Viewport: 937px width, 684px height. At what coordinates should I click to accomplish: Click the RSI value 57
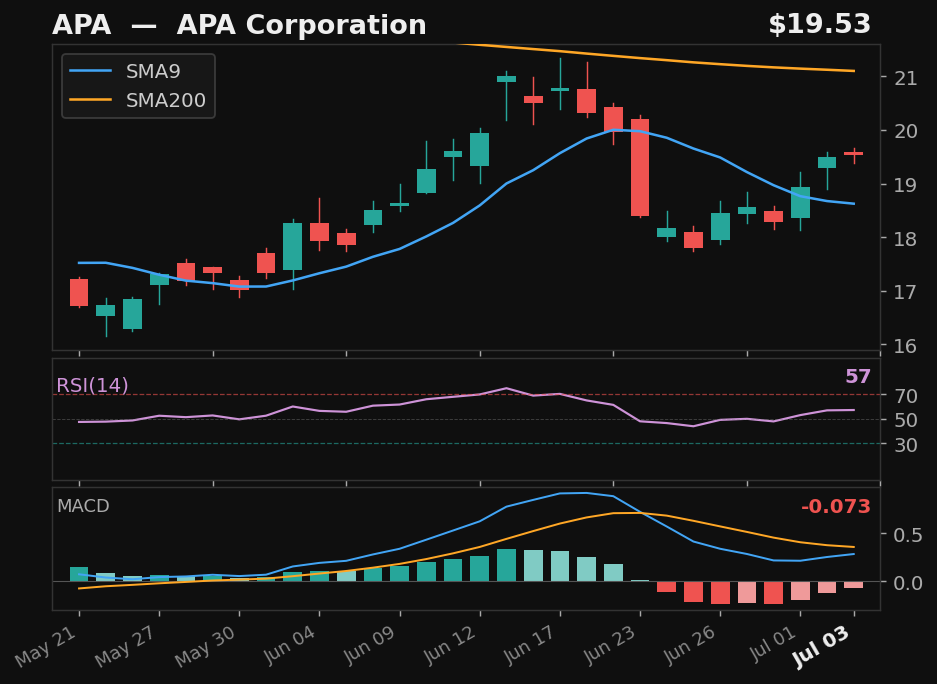click(858, 376)
